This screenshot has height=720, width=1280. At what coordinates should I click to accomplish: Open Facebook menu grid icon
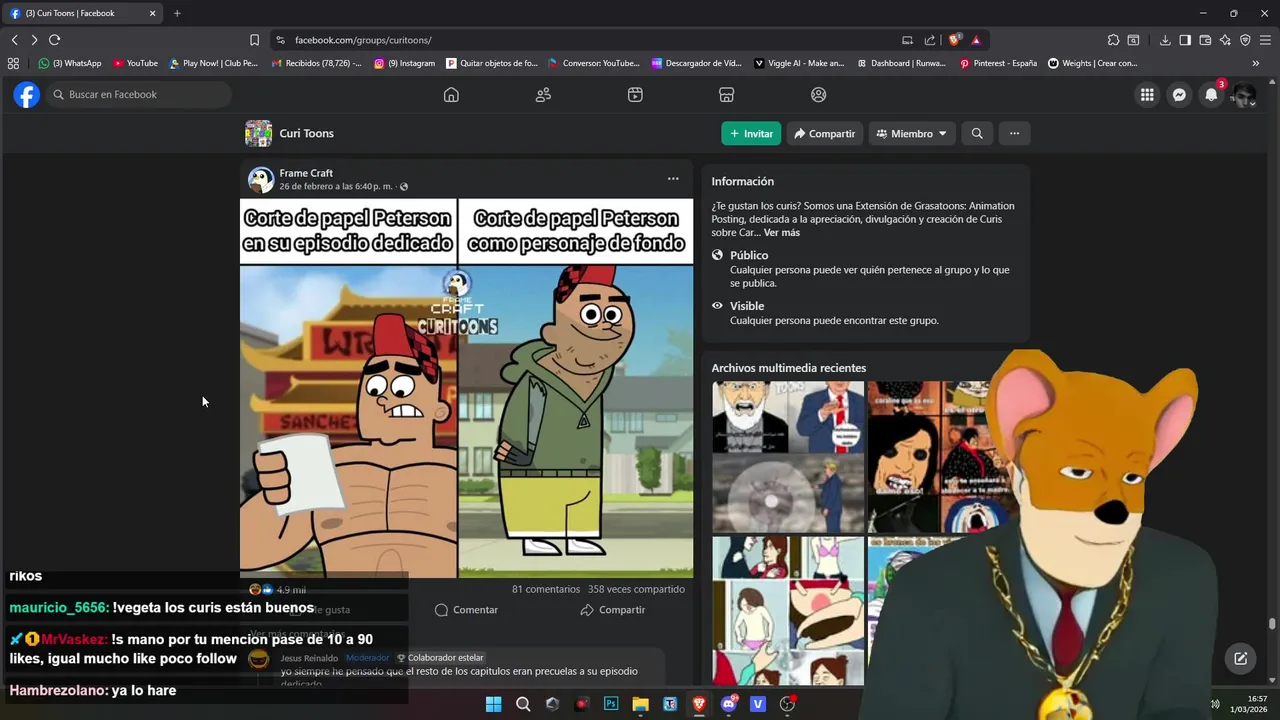[1147, 95]
